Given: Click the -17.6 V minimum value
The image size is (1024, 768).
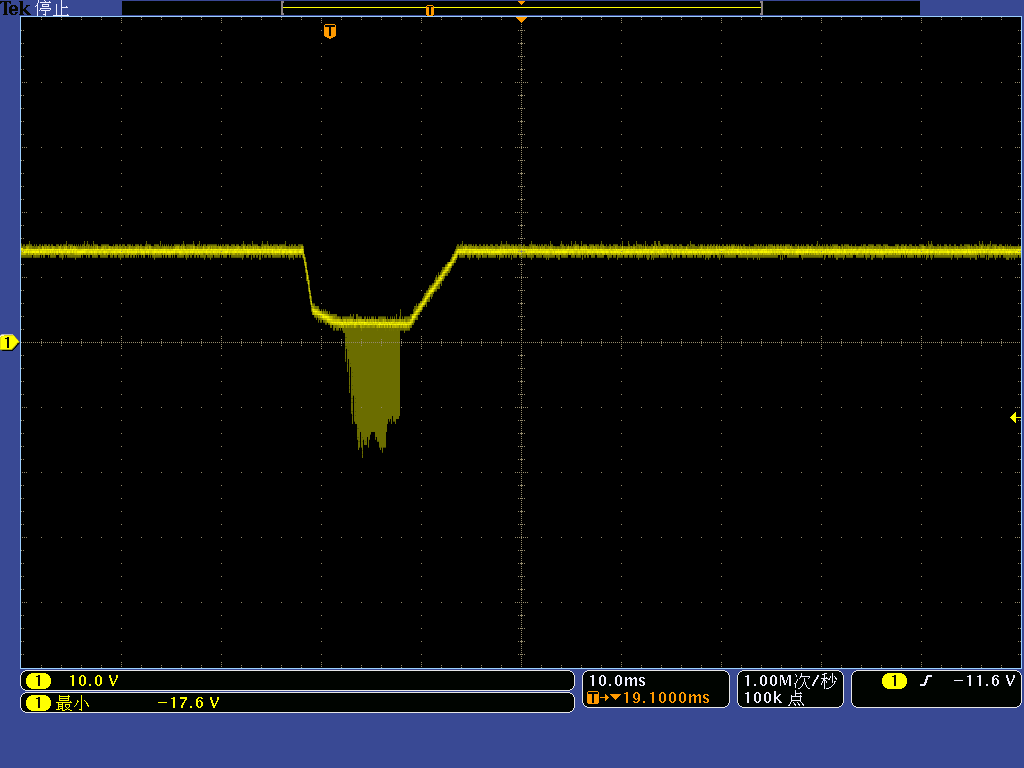Looking at the screenshot, I should (x=188, y=703).
